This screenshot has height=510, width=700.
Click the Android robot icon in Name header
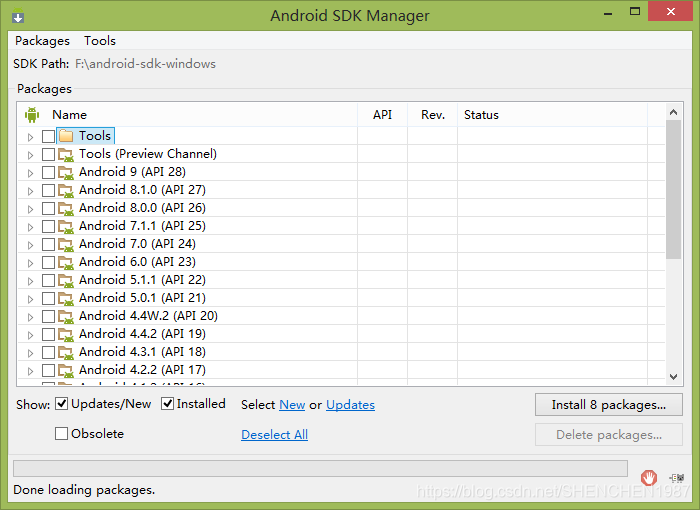[32, 115]
